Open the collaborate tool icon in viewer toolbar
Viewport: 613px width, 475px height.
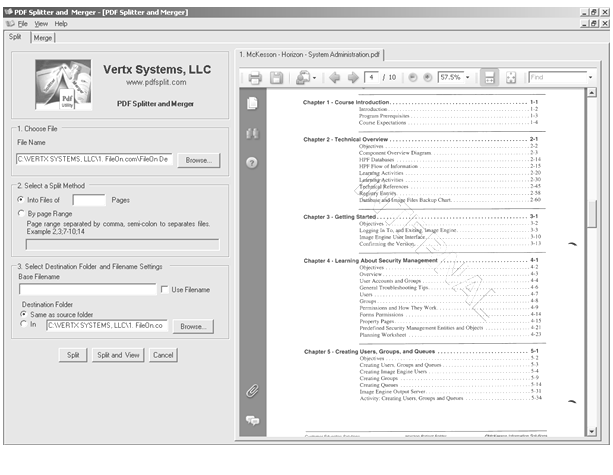pos(303,78)
